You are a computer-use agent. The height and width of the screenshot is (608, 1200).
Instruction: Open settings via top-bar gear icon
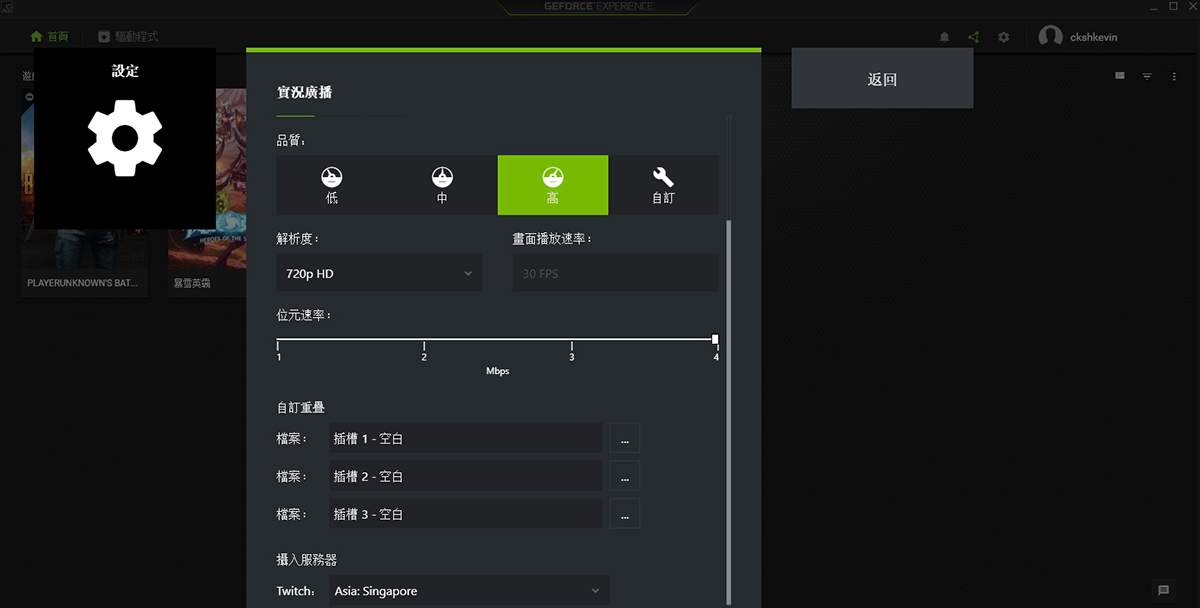coord(1004,37)
